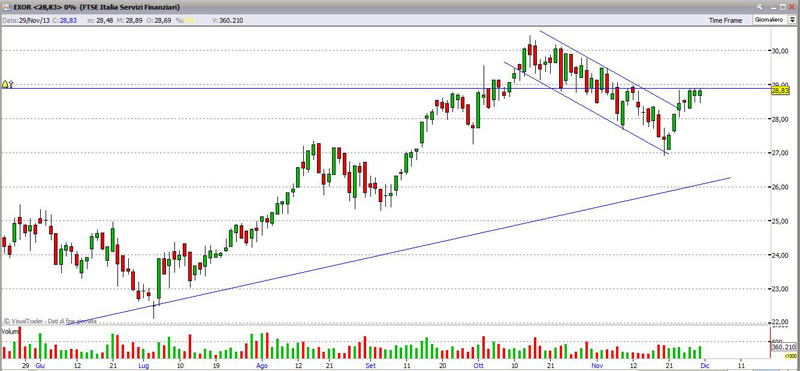Click the Giu month label on the time axis
800x371 pixels.
(x=41, y=366)
